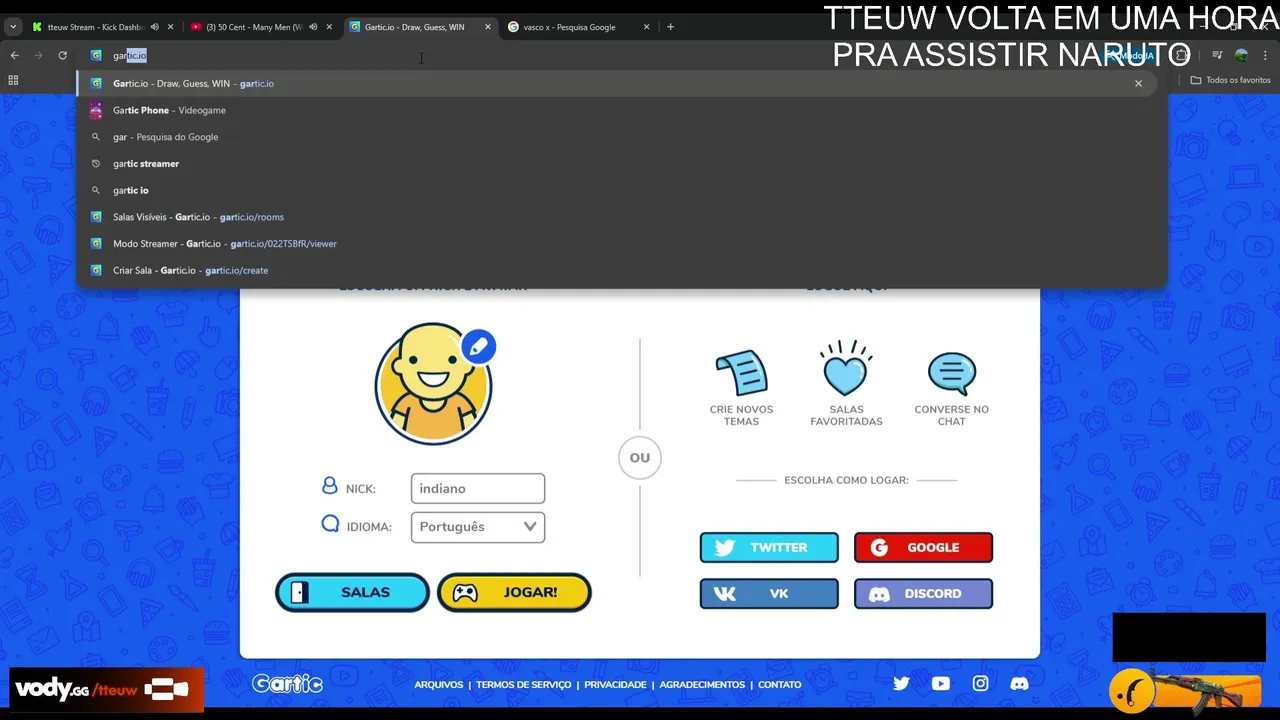
Task: Log in with the TWITTER button
Action: click(x=769, y=547)
